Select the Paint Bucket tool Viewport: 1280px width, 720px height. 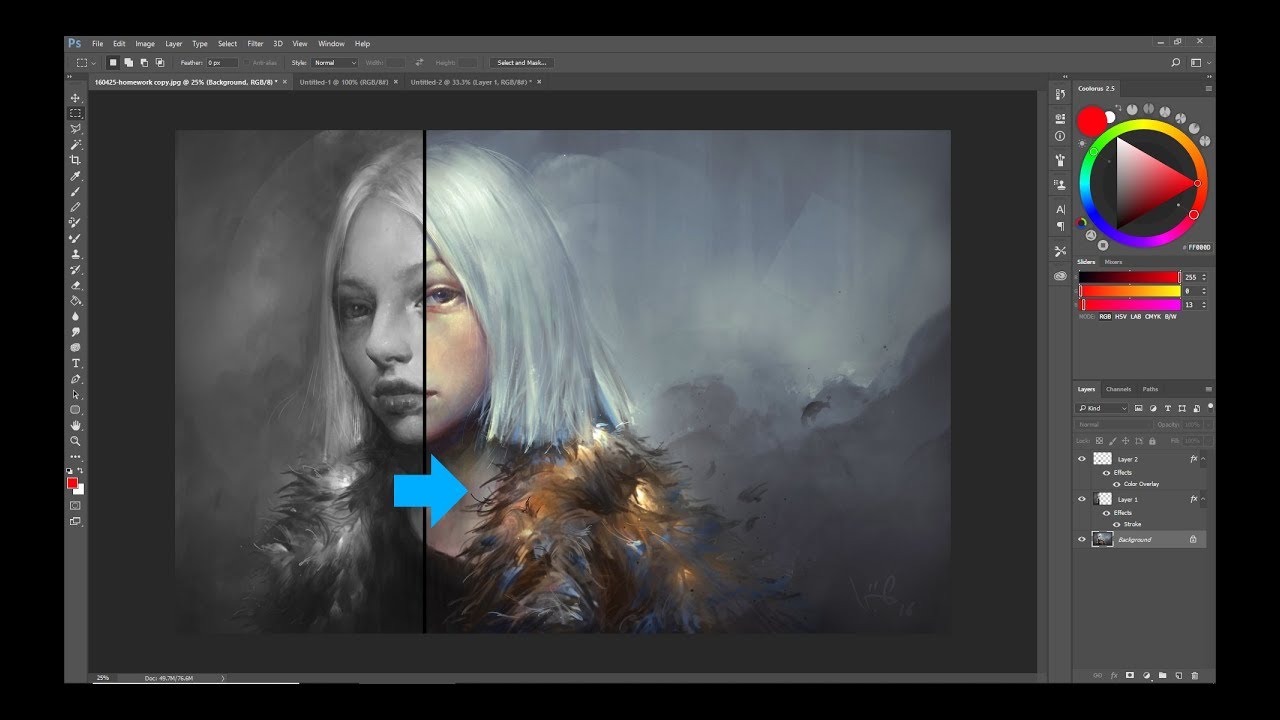pyautogui.click(x=75, y=300)
